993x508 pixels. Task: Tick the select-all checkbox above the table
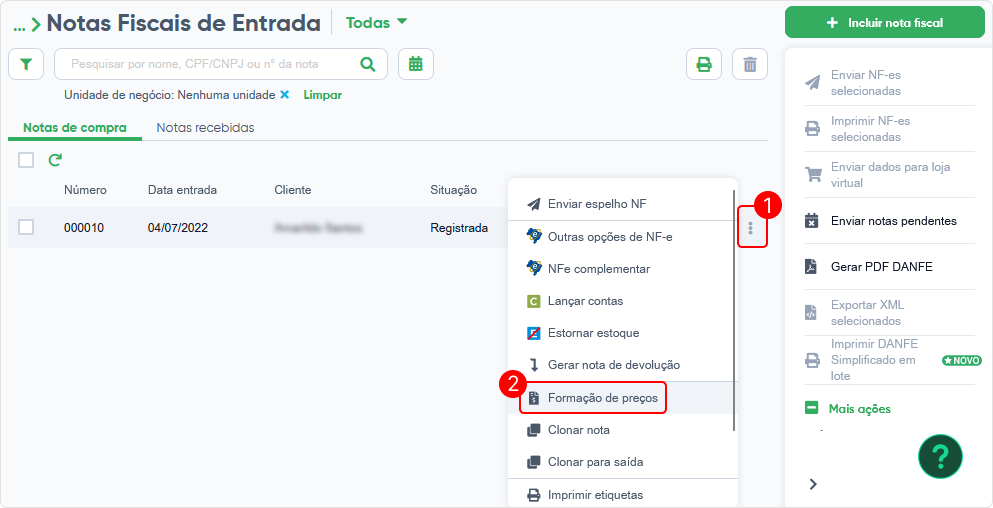click(26, 160)
